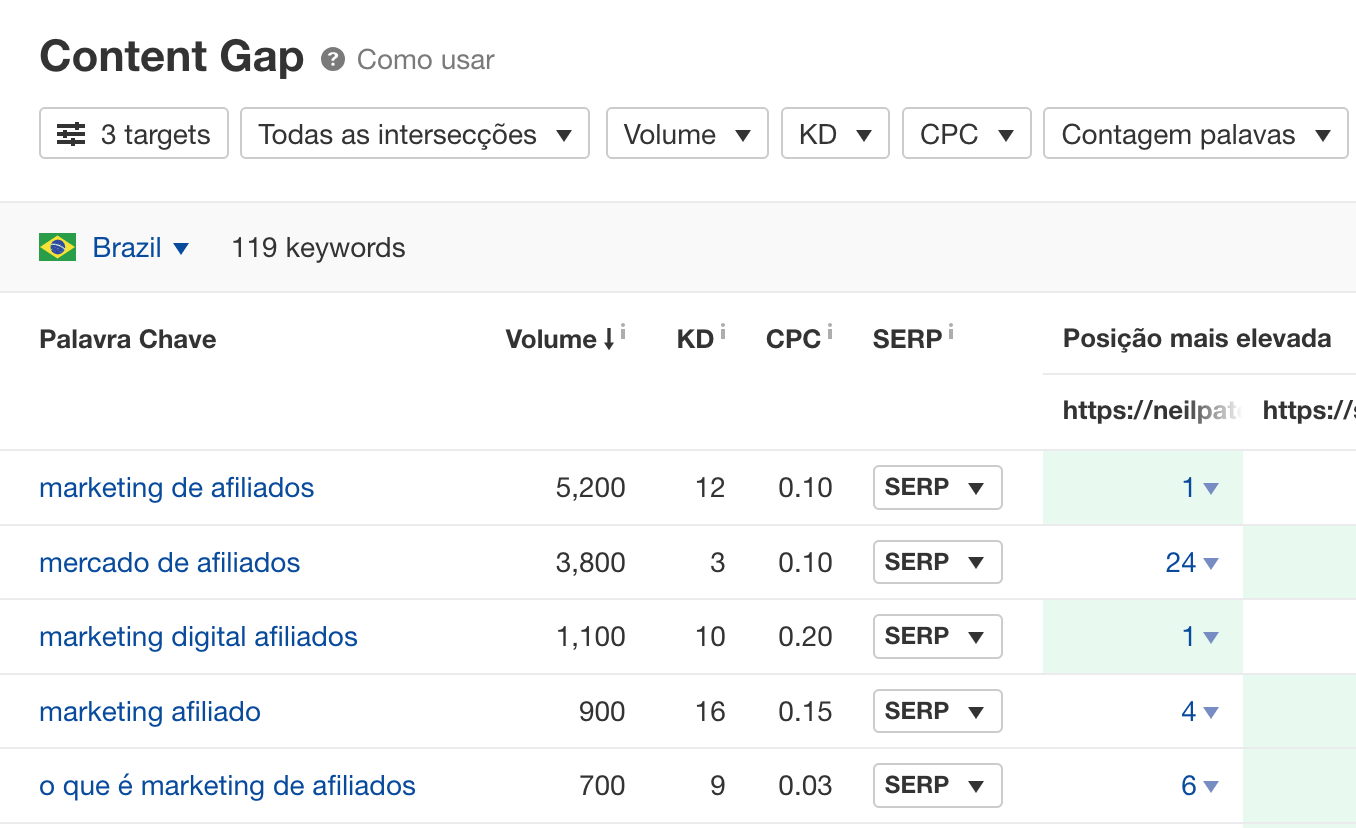Open the Volume filter dropdown
This screenshot has width=1356, height=828.
(x=687, y=134)
